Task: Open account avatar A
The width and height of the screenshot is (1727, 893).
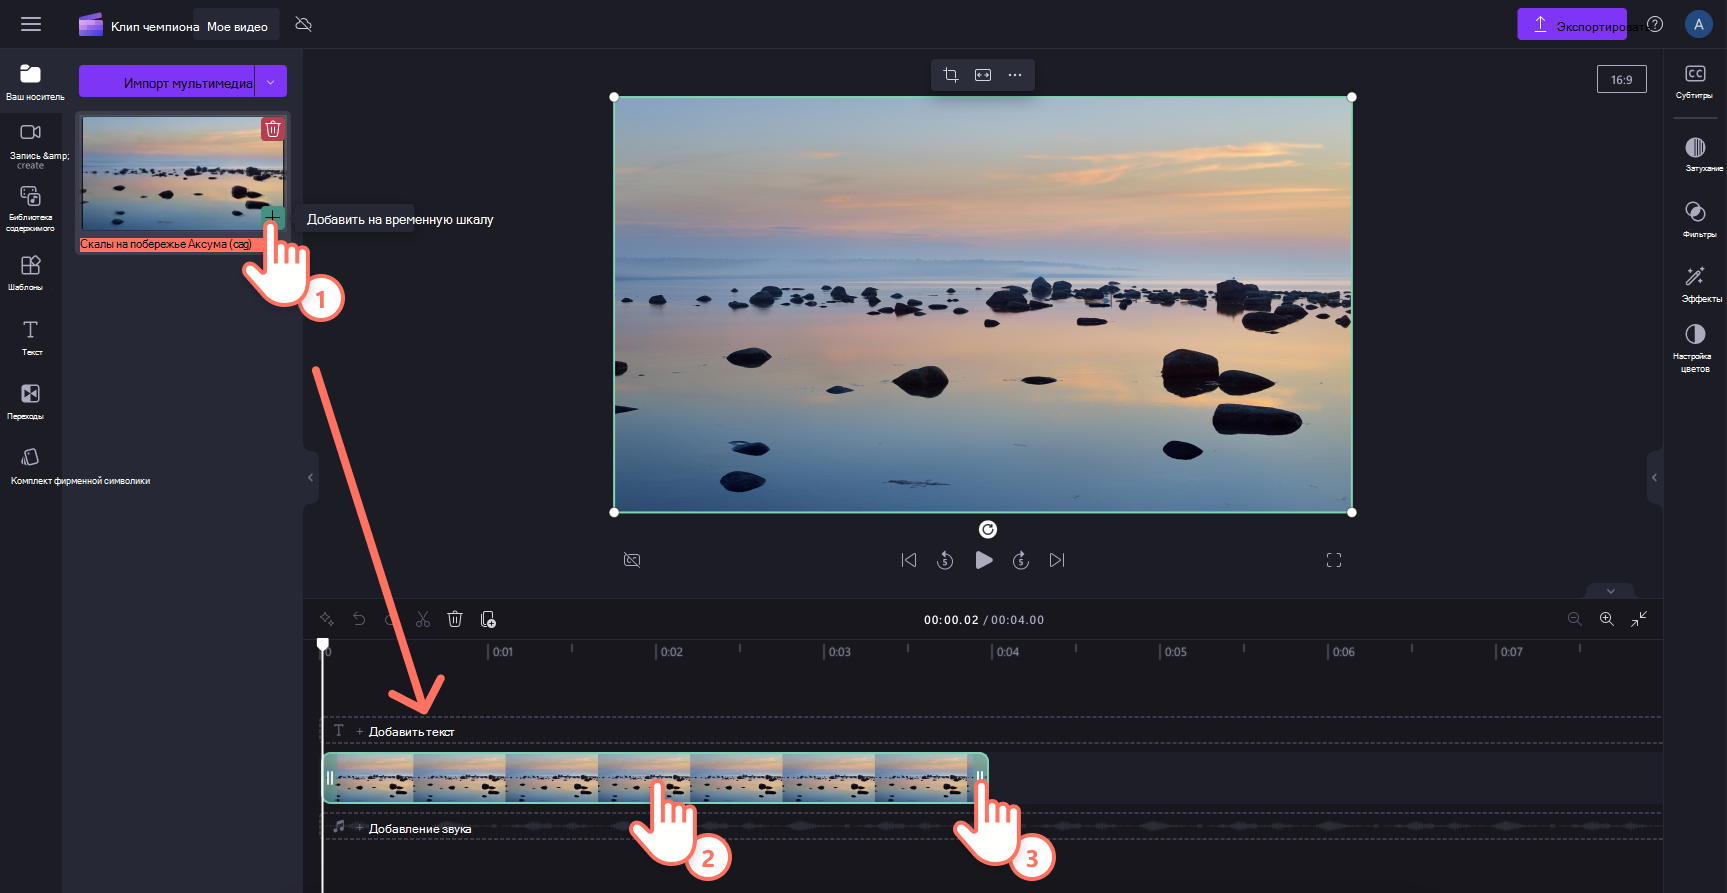Action: (x=1698, y=24)
